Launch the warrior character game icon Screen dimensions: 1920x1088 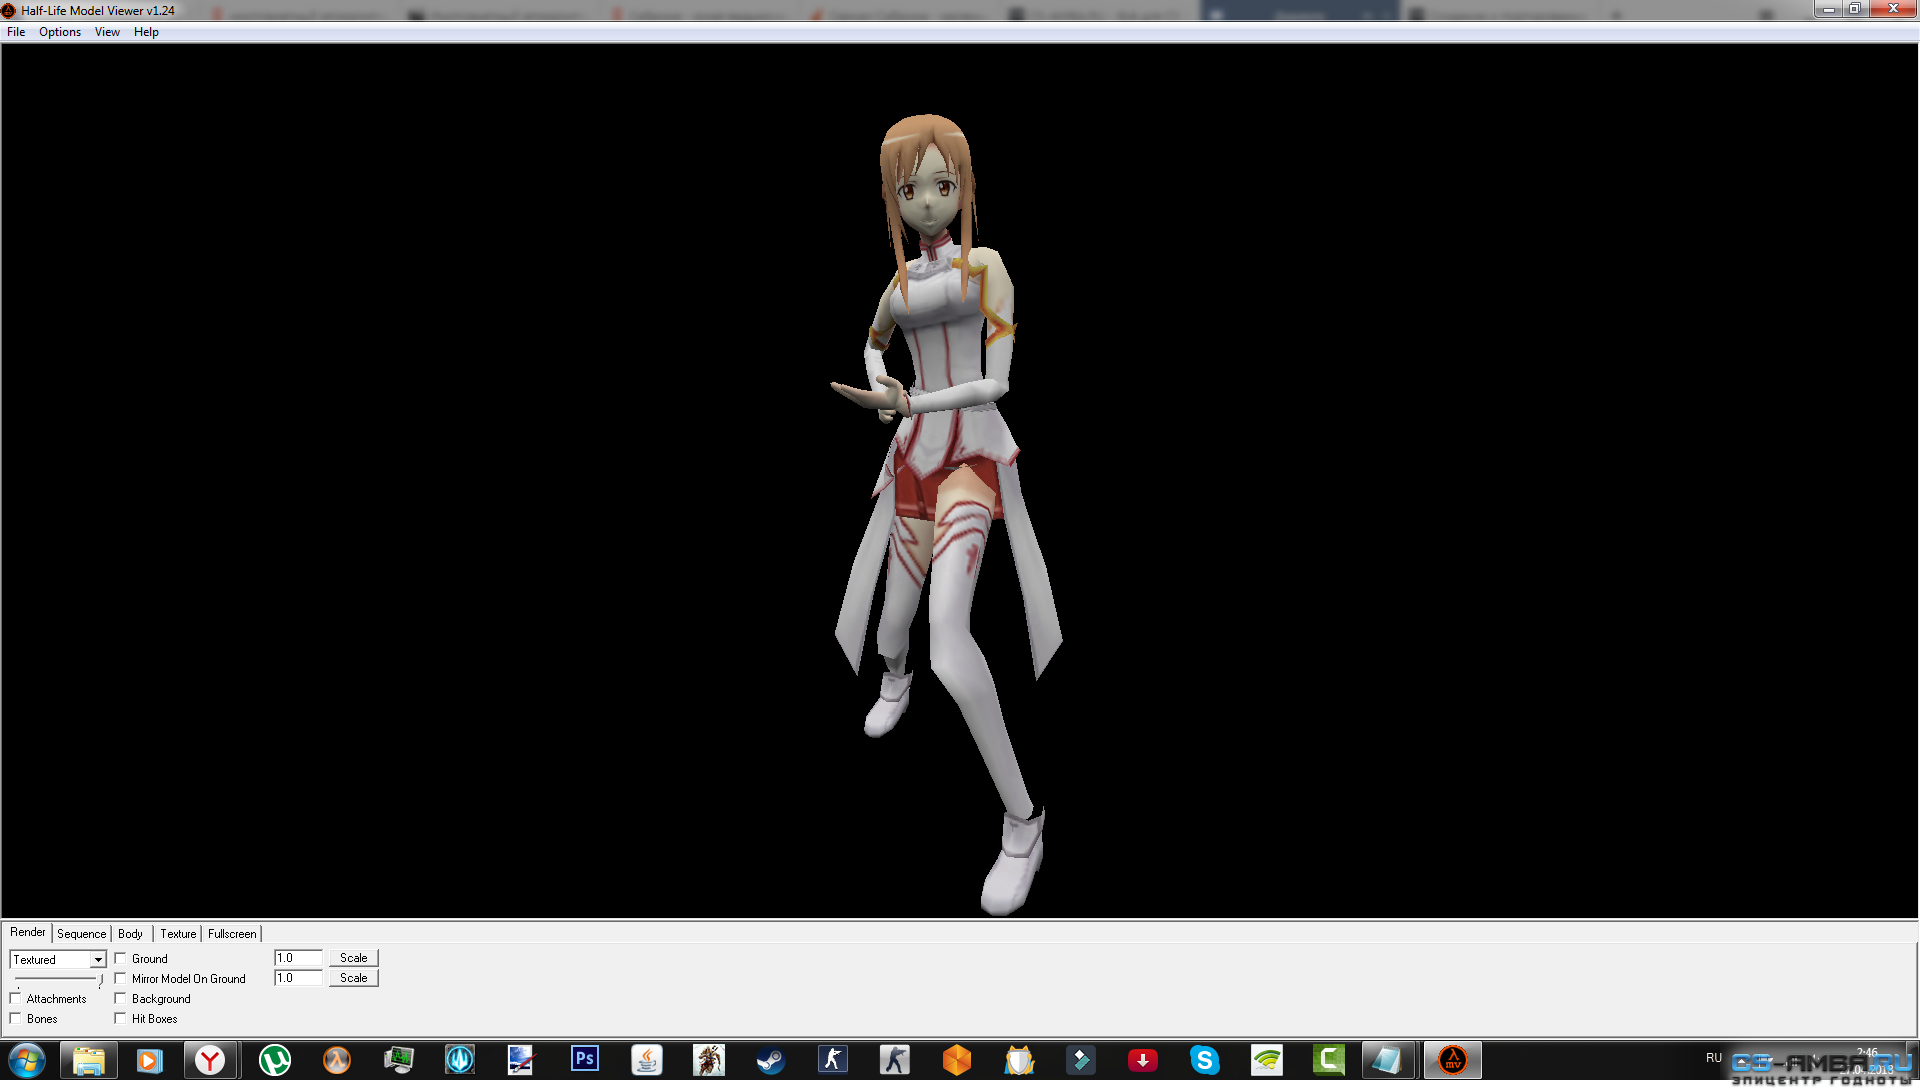[708, 1060]
